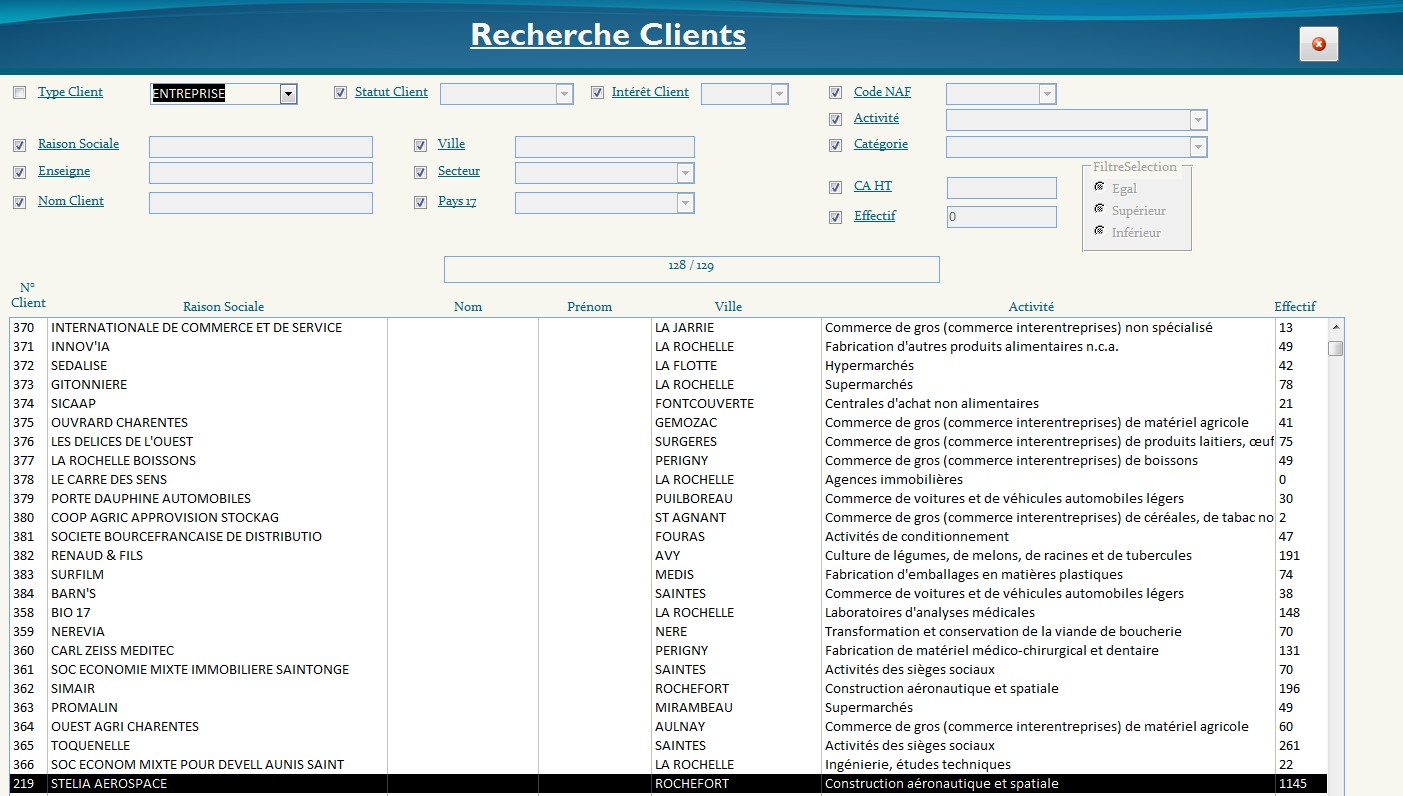Open the Type Client ENTREPRISE dropdown
The image size is (1403, 796).
pos(288,94)
